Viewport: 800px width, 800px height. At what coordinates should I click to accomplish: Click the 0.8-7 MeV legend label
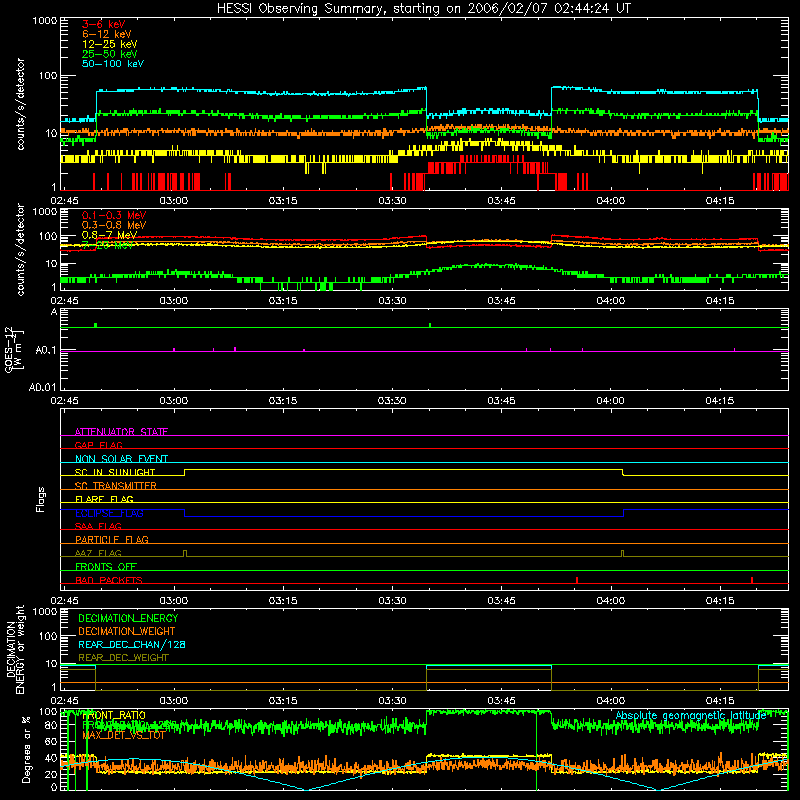click(x=110, y=235)
